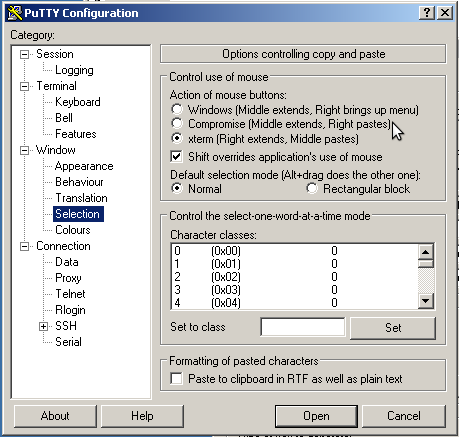Open the Connection category
459x437 pixels.
coord(63,246)
